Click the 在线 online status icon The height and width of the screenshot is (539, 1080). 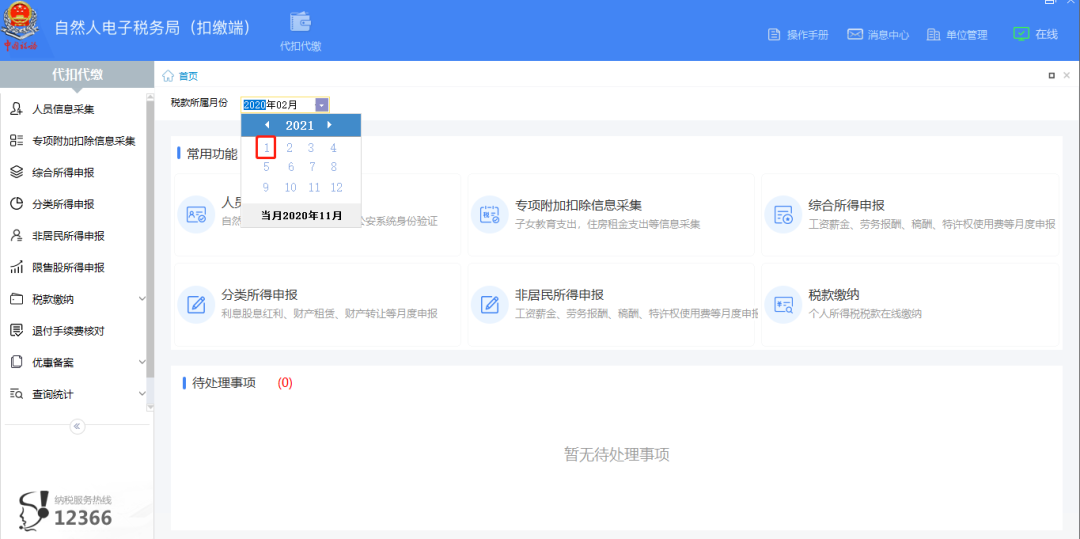point(1021,33)
